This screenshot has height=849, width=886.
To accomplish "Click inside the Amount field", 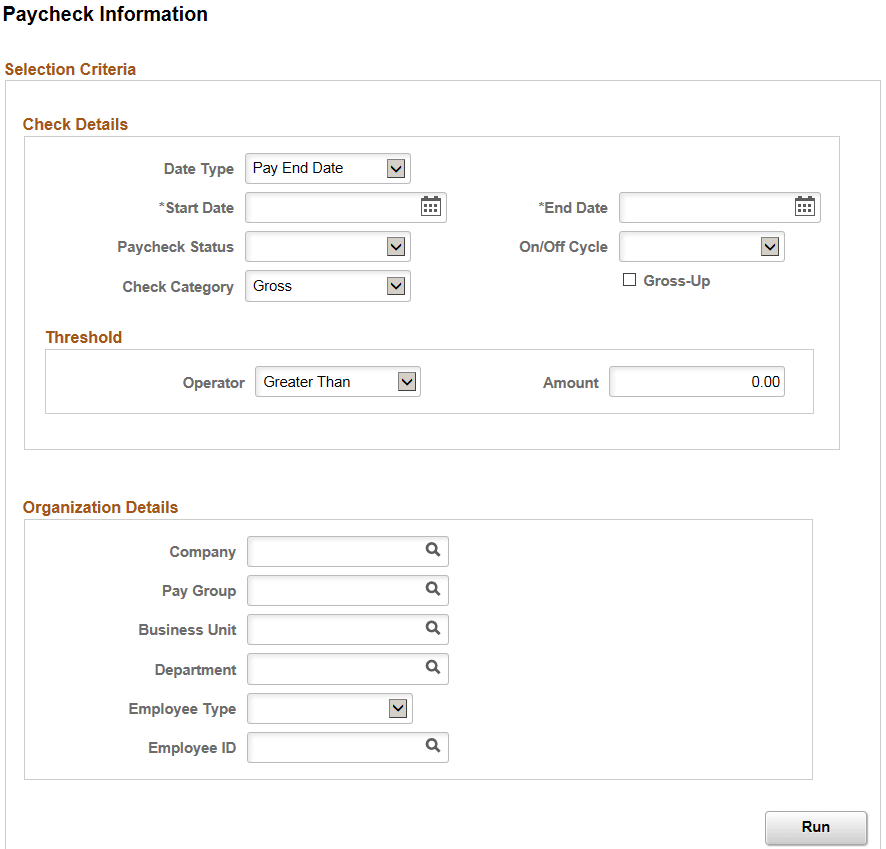I will pyautogui.click(x=696, y=381).
